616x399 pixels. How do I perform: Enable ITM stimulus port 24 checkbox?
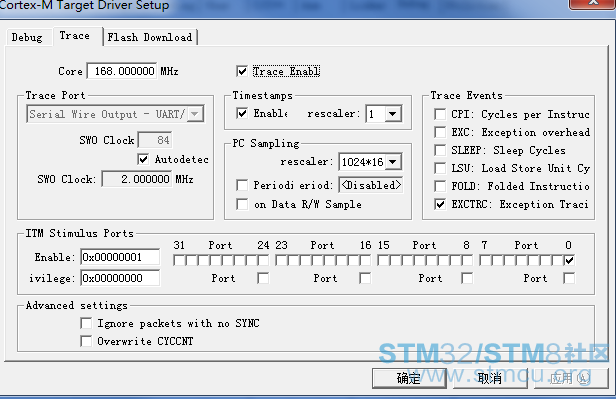point(264,260)
